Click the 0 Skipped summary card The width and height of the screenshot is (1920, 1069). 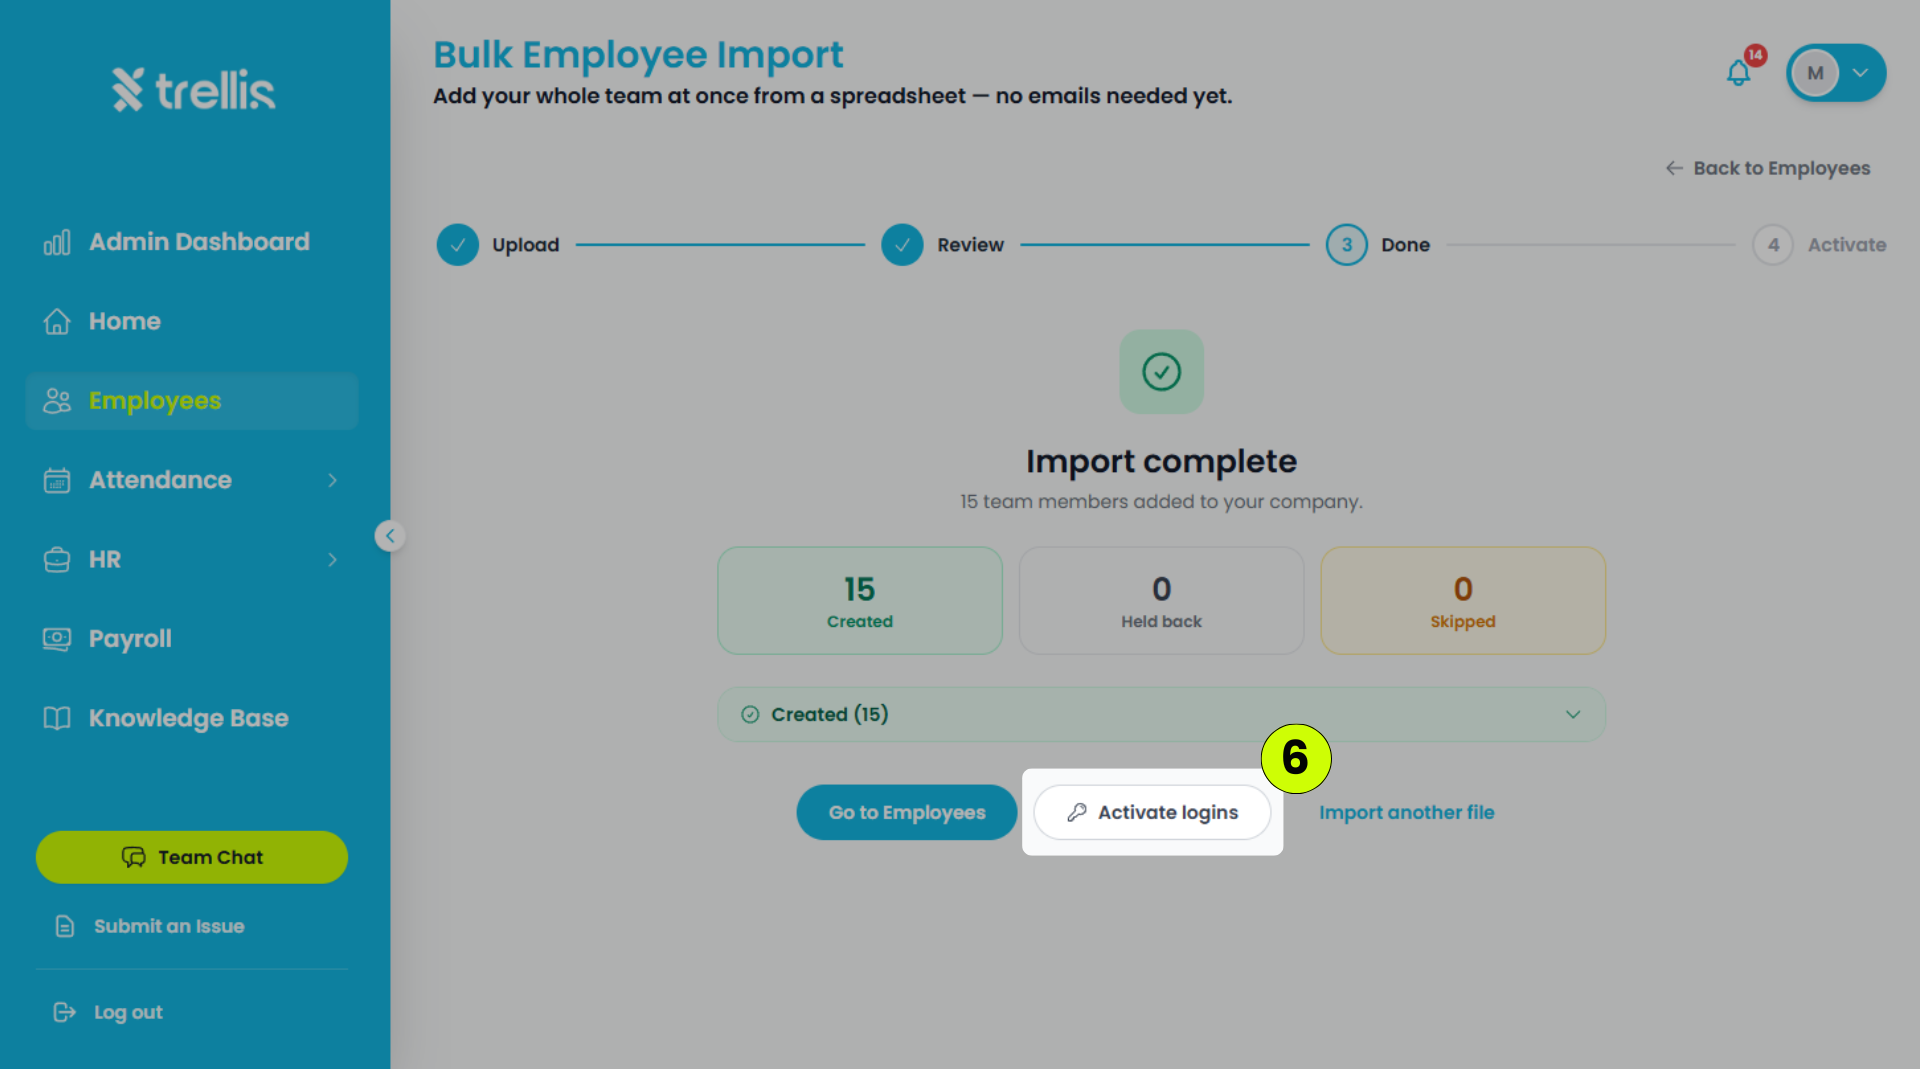1463,601
